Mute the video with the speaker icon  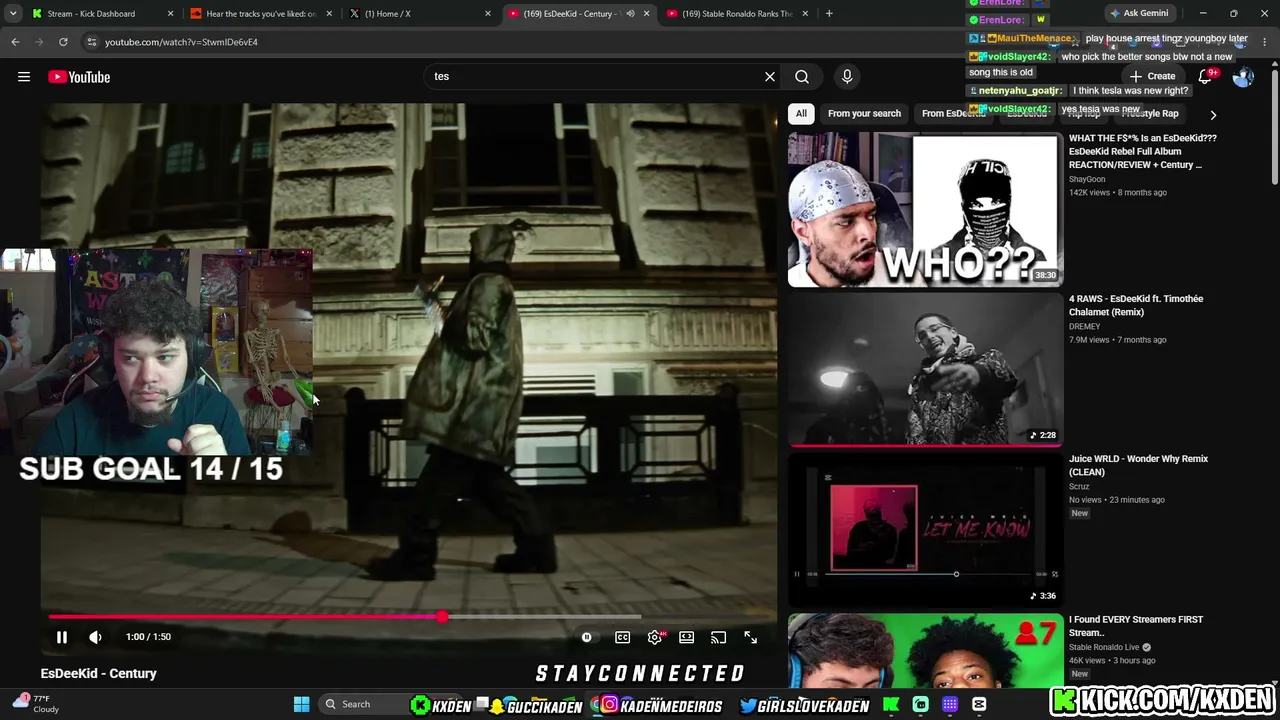pyautogui.click(x=95, y=637)
